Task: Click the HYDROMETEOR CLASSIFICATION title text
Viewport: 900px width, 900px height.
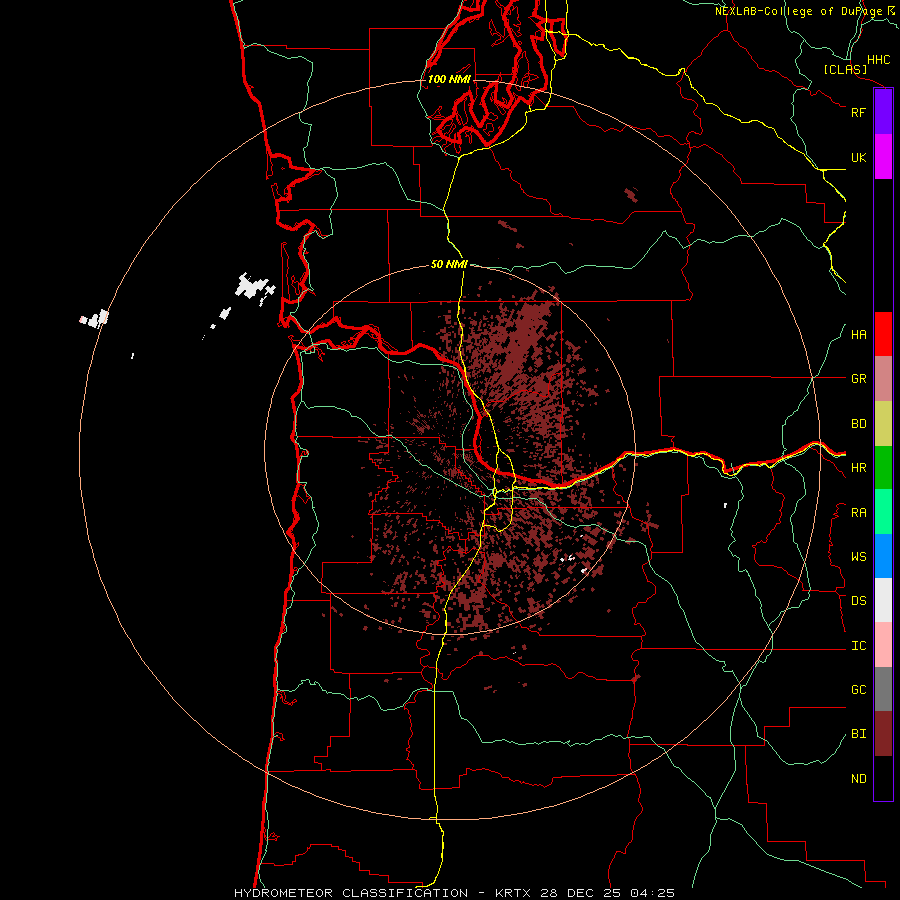Action: [351, 893]
